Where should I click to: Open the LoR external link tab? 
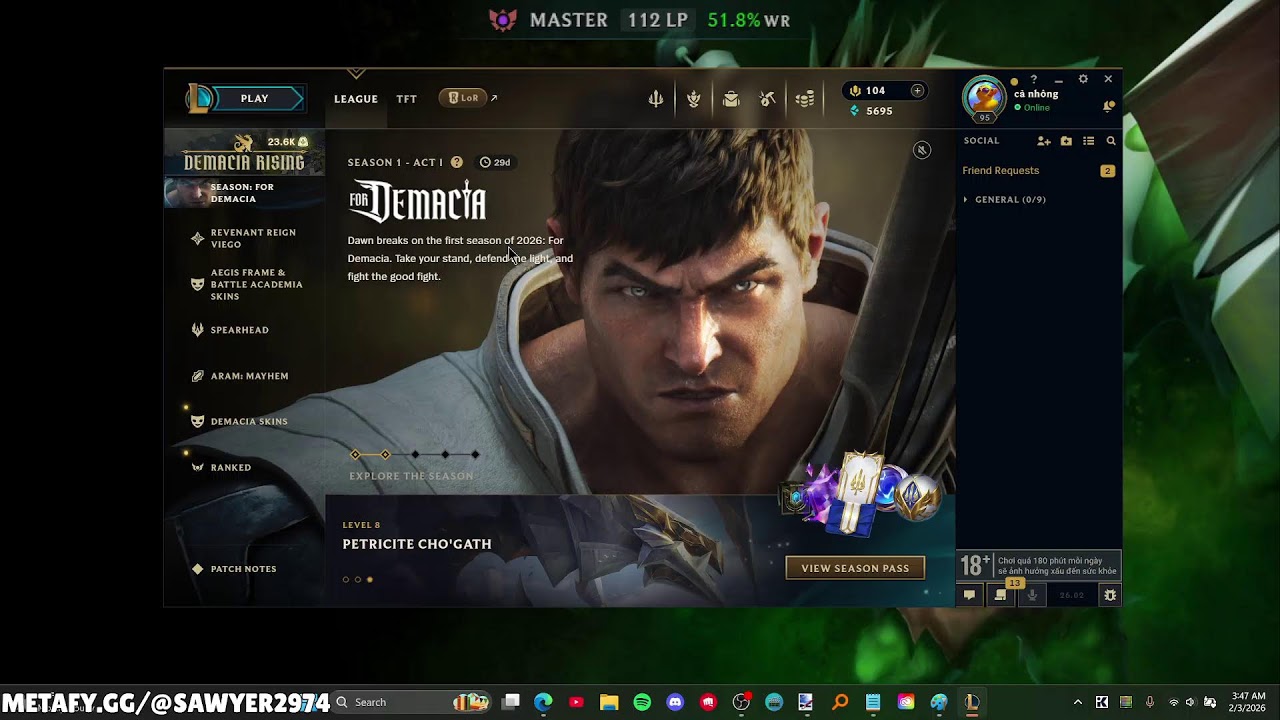coord(467,98)
